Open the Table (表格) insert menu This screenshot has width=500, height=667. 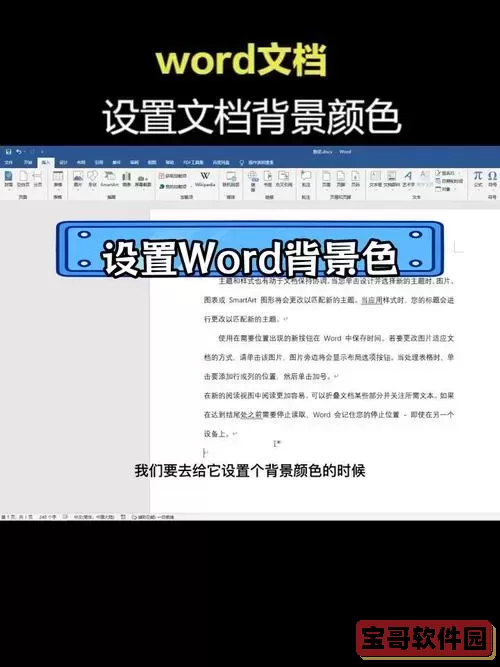pos(57,180)
